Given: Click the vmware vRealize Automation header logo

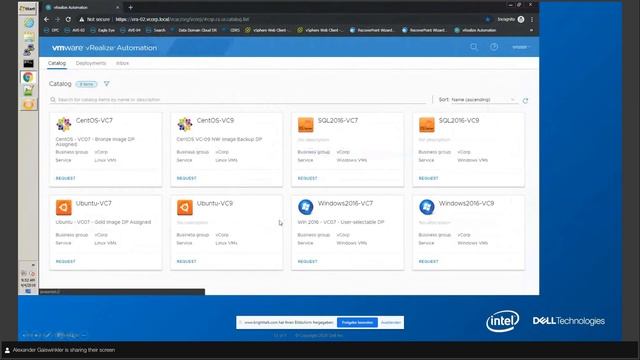Looking at the screenshot, I should tap(104, 48).
